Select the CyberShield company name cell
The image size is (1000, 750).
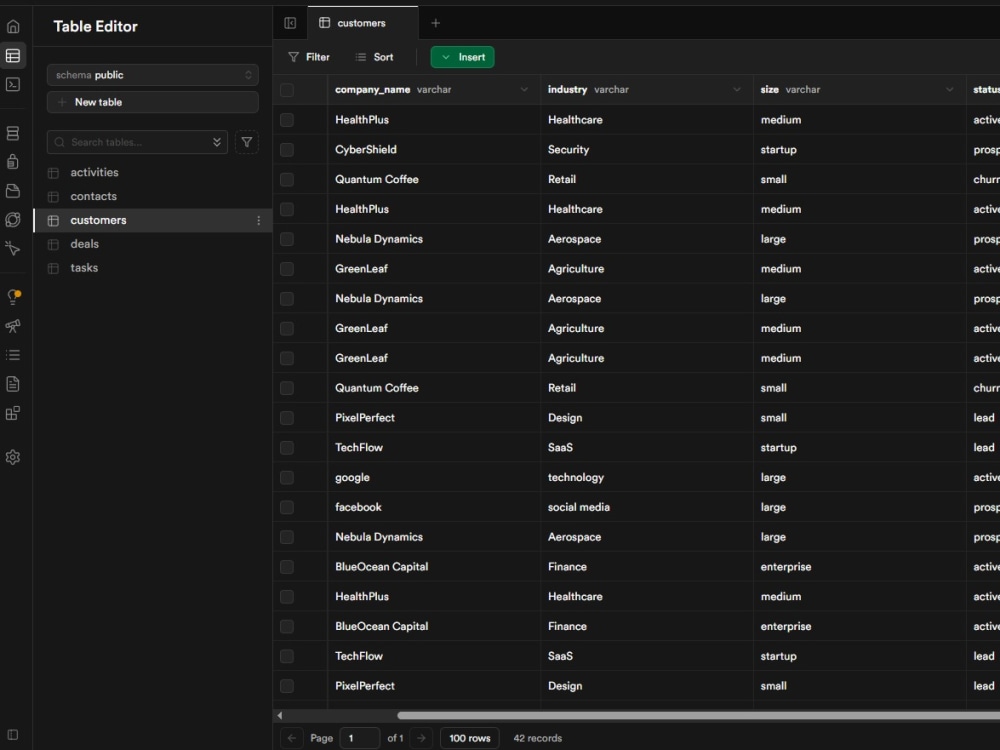click(434, 149)
